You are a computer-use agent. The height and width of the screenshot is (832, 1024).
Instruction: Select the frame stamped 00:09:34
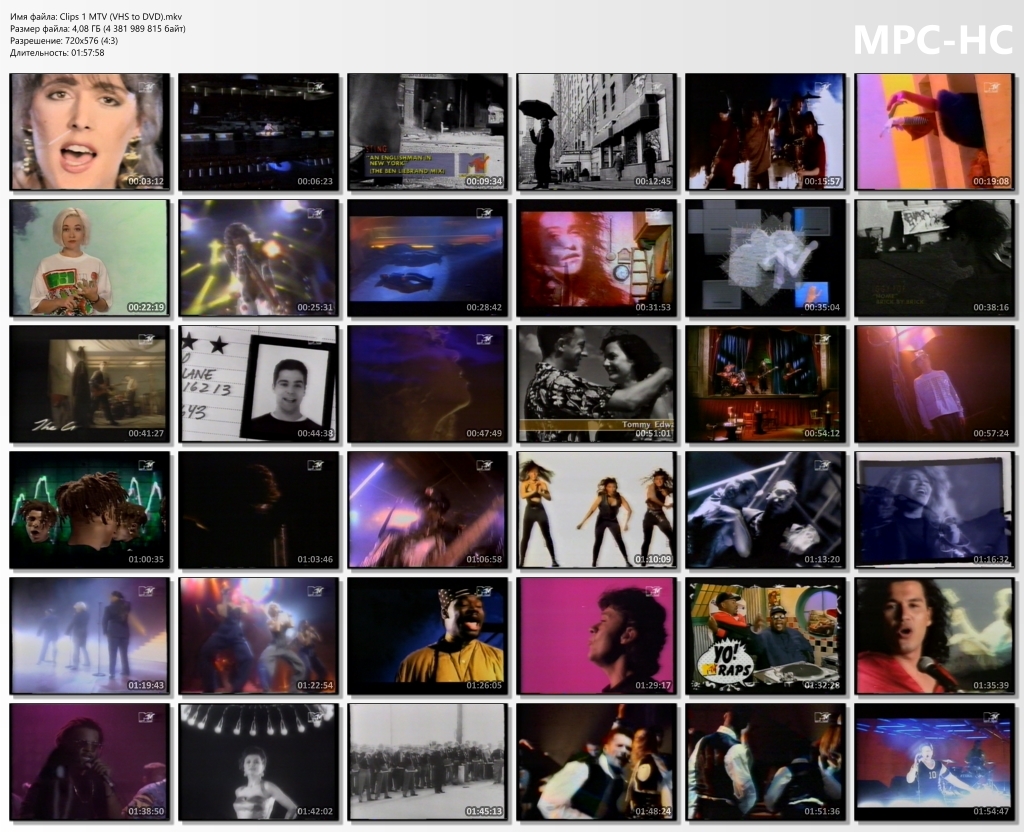click(428, 132)
